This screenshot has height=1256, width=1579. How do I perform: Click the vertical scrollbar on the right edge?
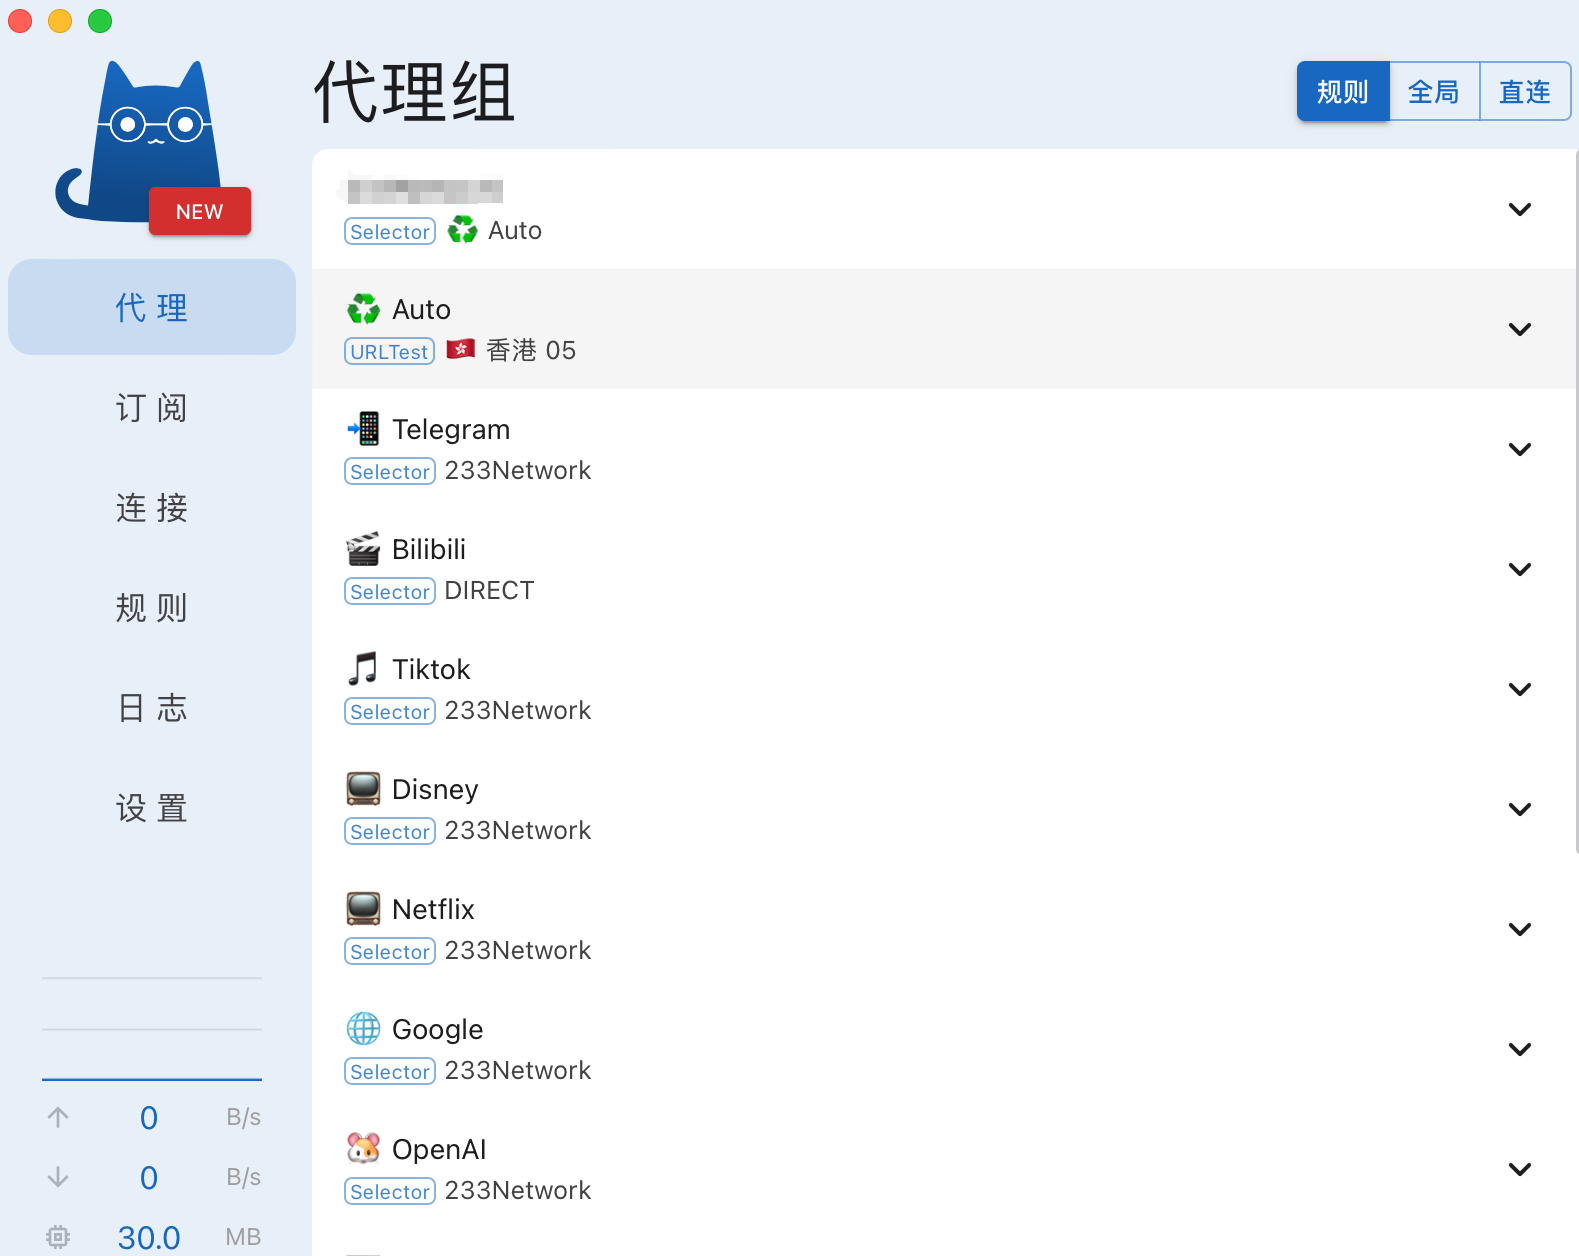pyautogui.click(x=1575, y=500)
